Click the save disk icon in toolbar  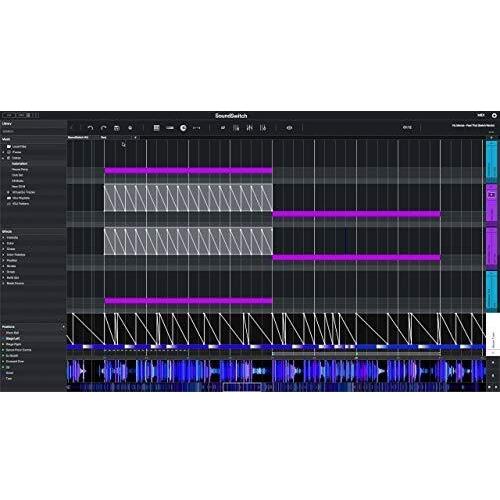coord(117,128)
